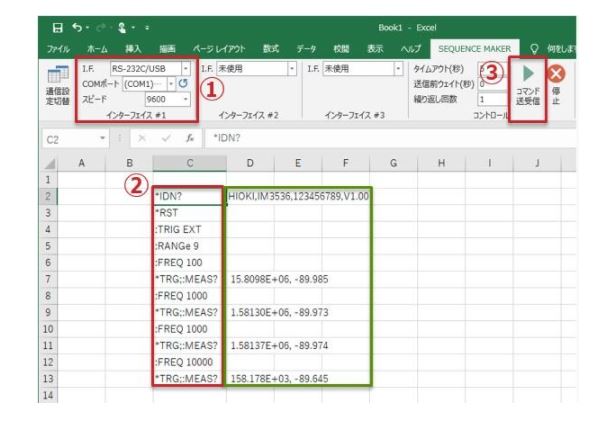
Task: Click the Redo arrow icon
Action: (x=101, y=28)
